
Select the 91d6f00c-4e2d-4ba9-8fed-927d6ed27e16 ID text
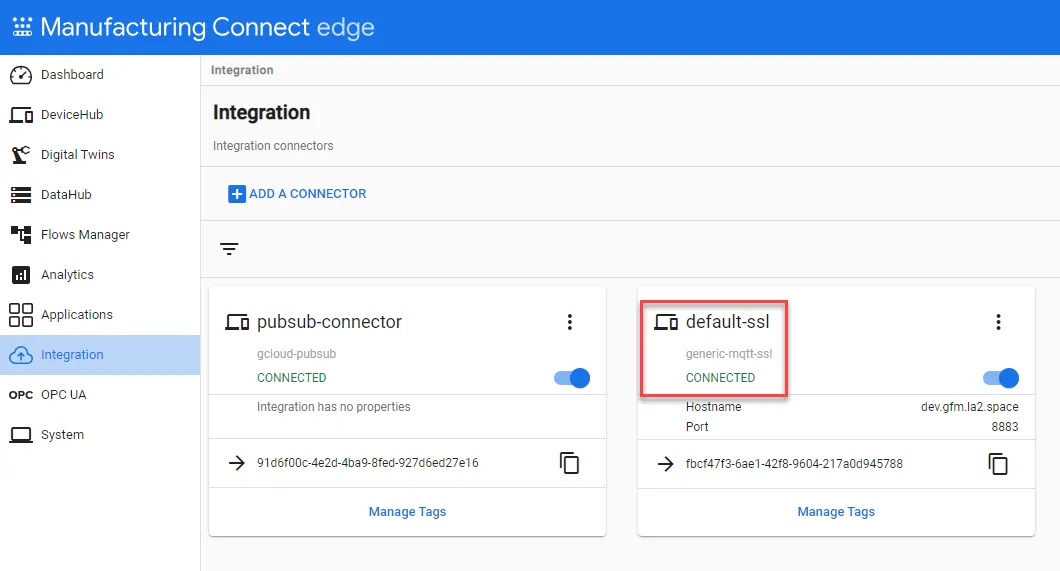[368, 463]
